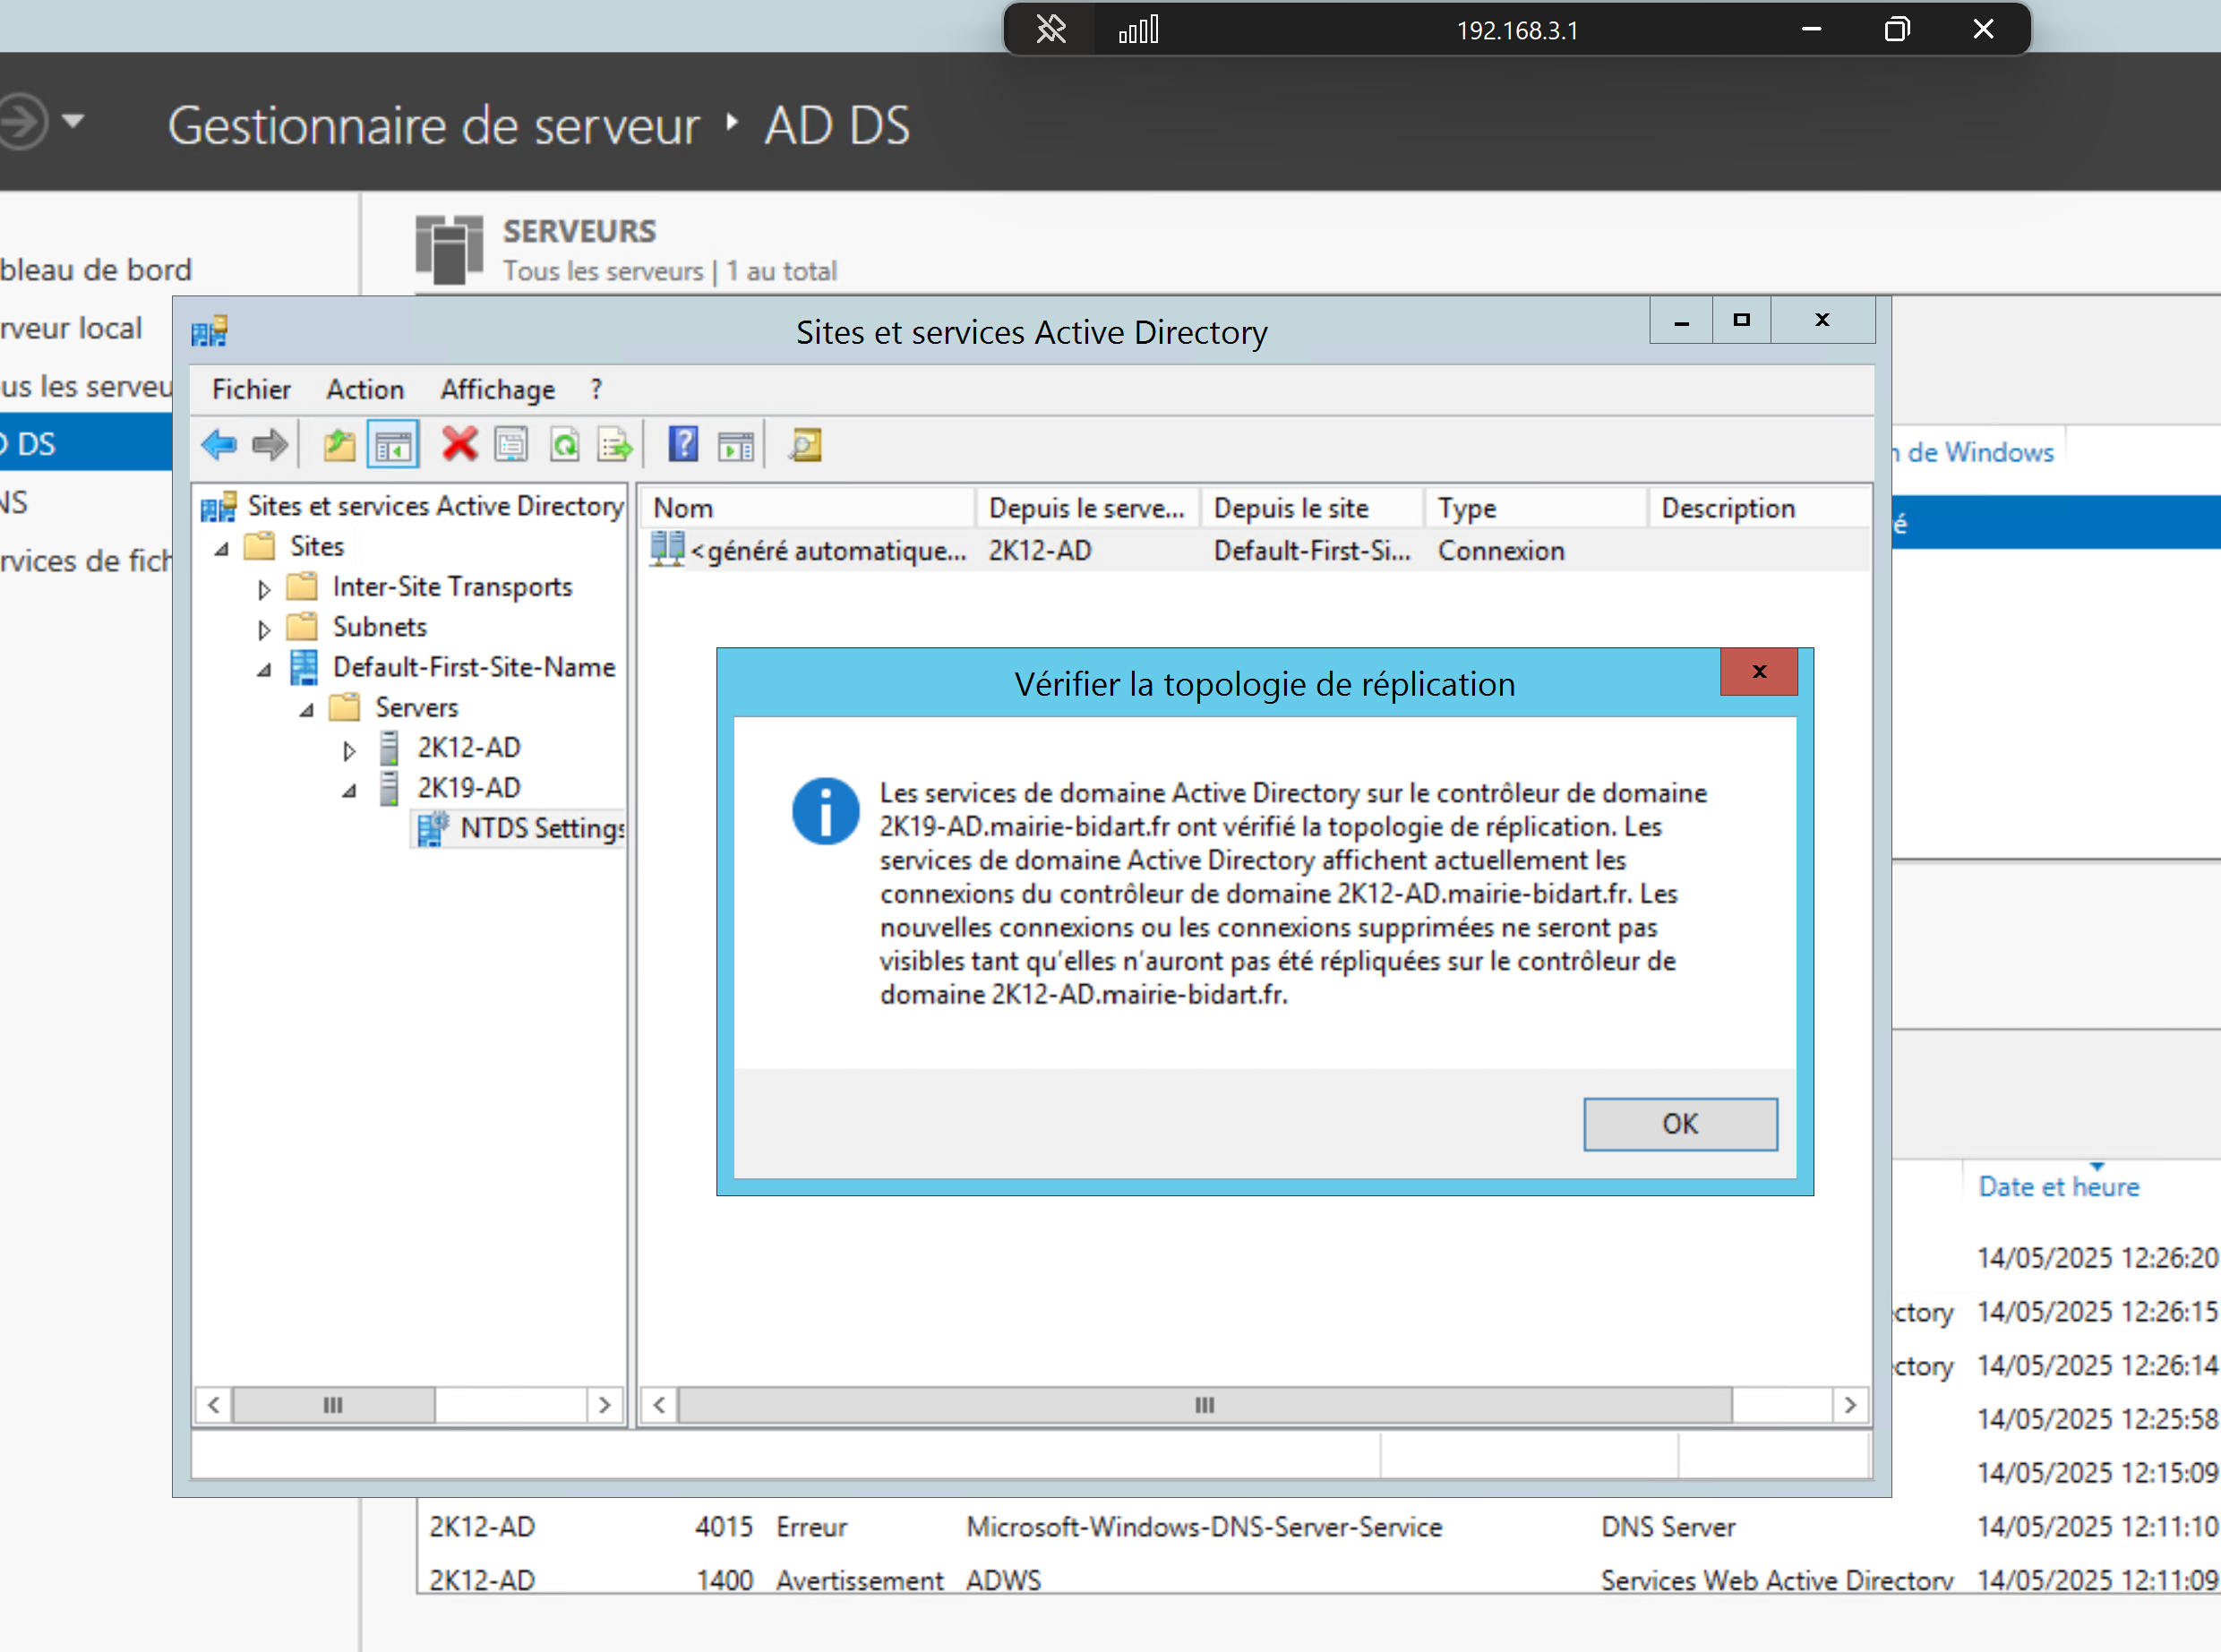Screen dimensions: 2221x1652
Task: Expand the 2K12-AD server node
Action: pyautogui.click(x=349, y=750)
